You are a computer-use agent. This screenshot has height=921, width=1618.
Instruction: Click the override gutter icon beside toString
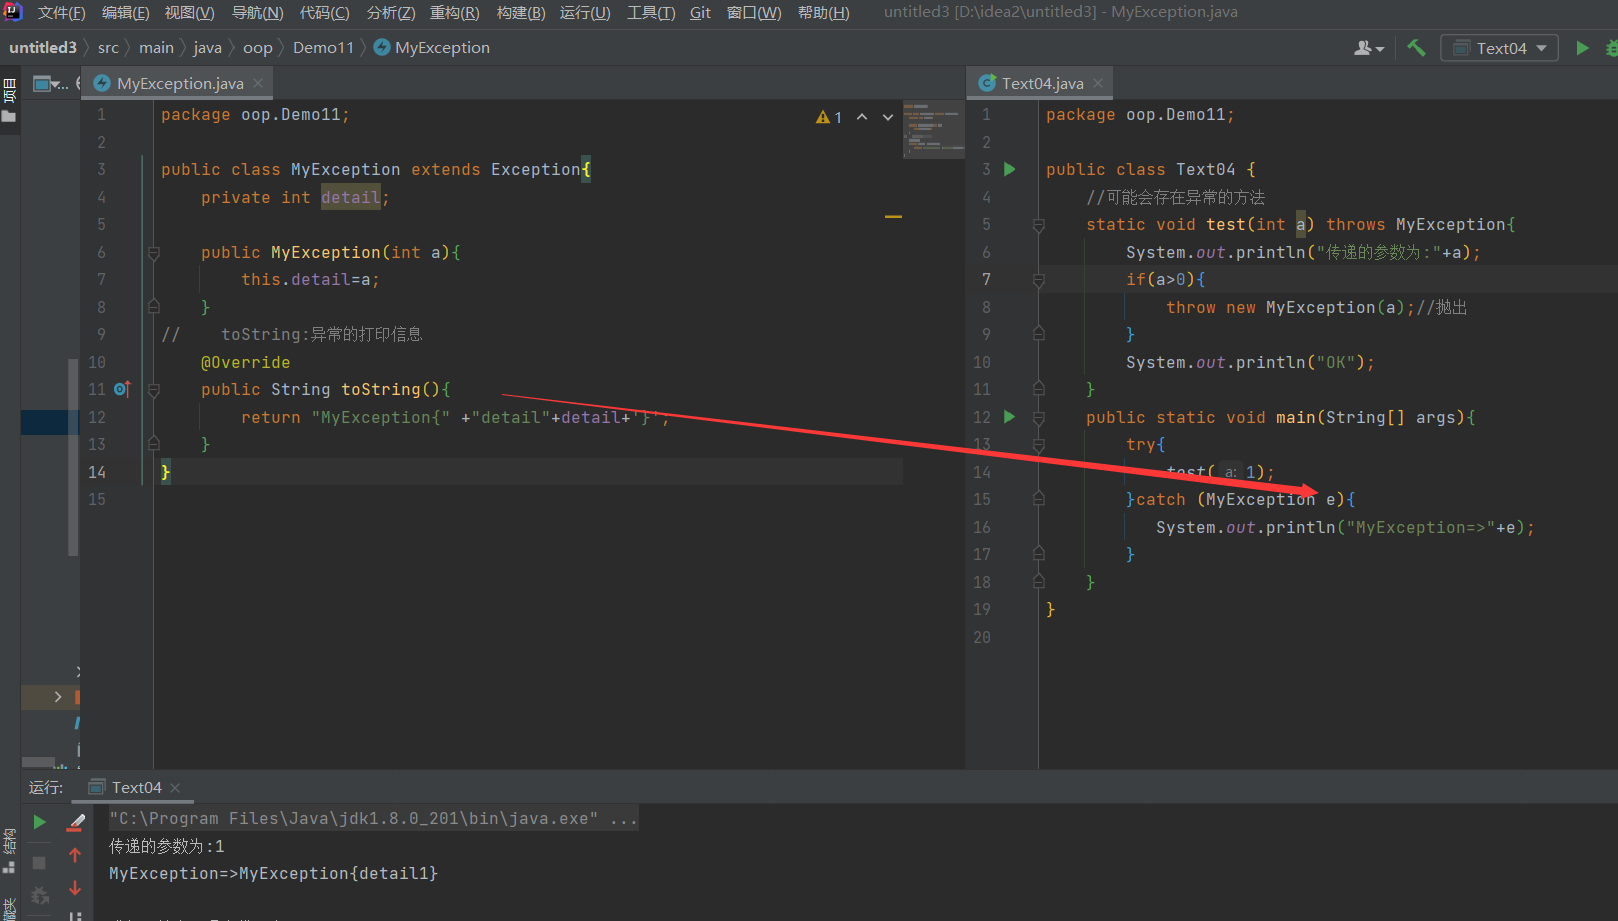click(x=122, y=389)
